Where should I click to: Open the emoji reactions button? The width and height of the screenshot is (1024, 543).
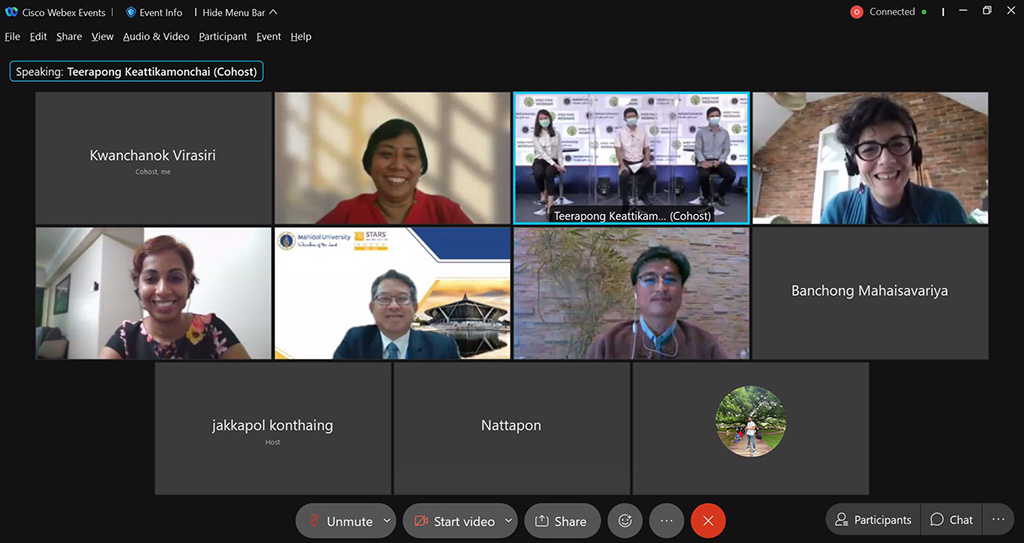(625, 521)
